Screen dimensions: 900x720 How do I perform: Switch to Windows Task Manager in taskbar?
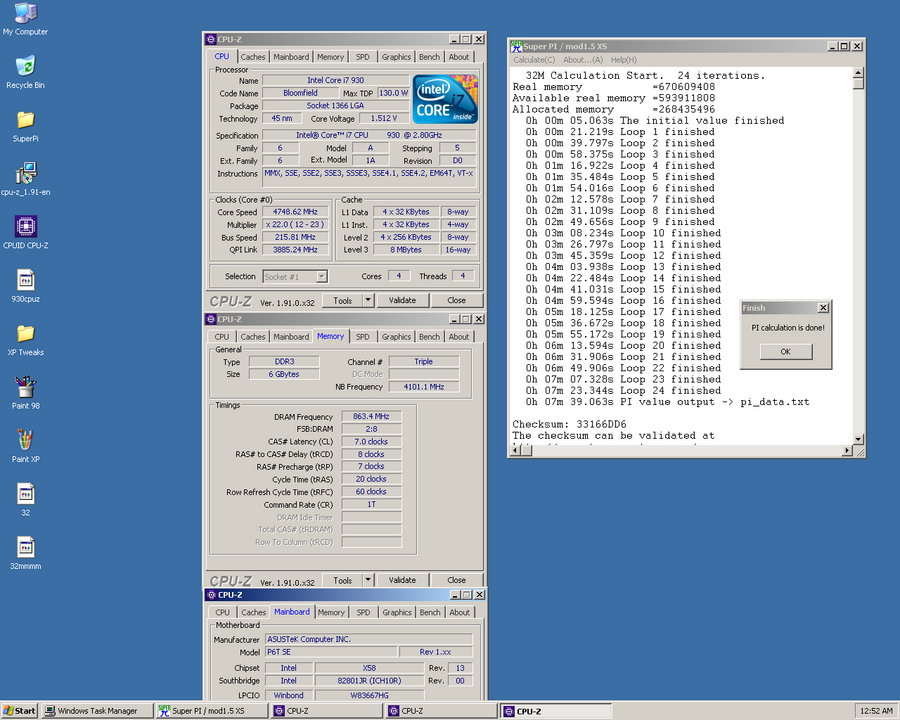pos(97,711)
